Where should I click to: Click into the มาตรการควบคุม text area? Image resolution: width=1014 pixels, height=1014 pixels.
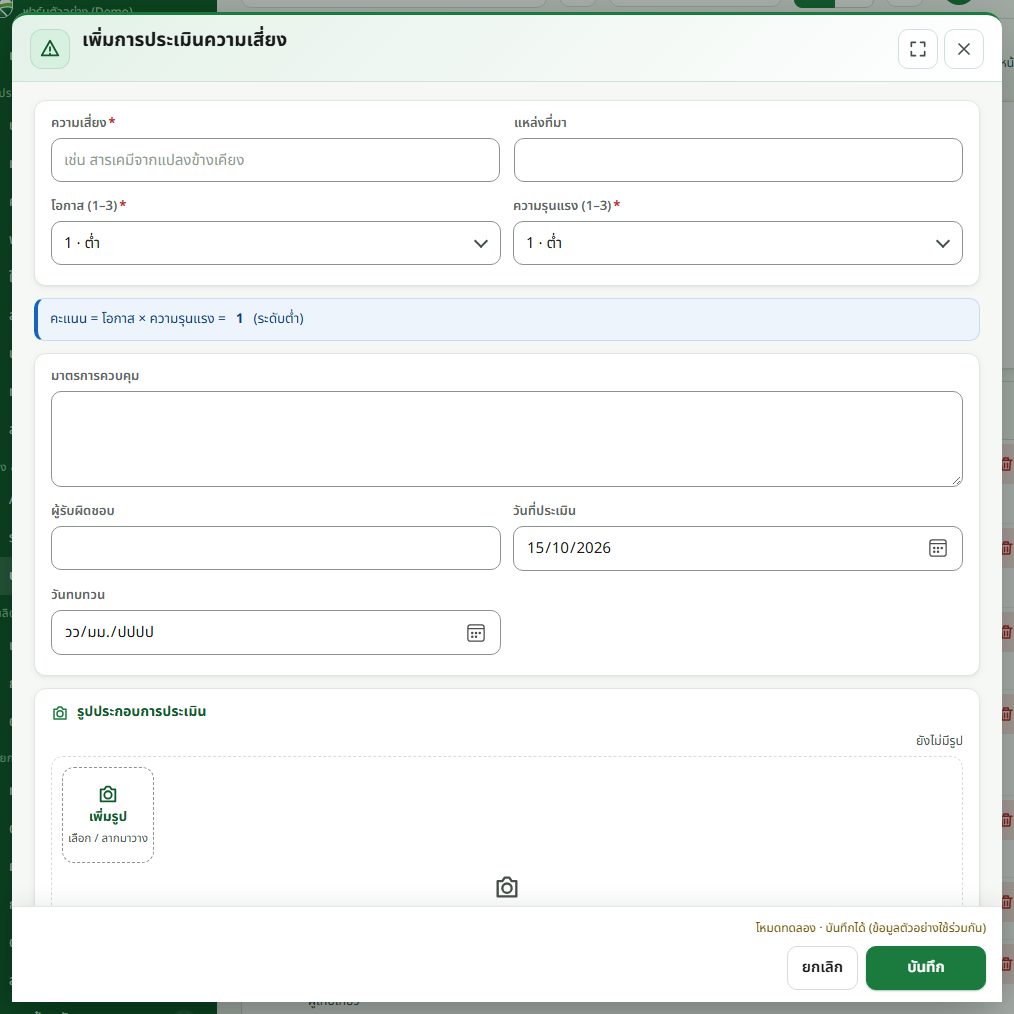point(507,439)
